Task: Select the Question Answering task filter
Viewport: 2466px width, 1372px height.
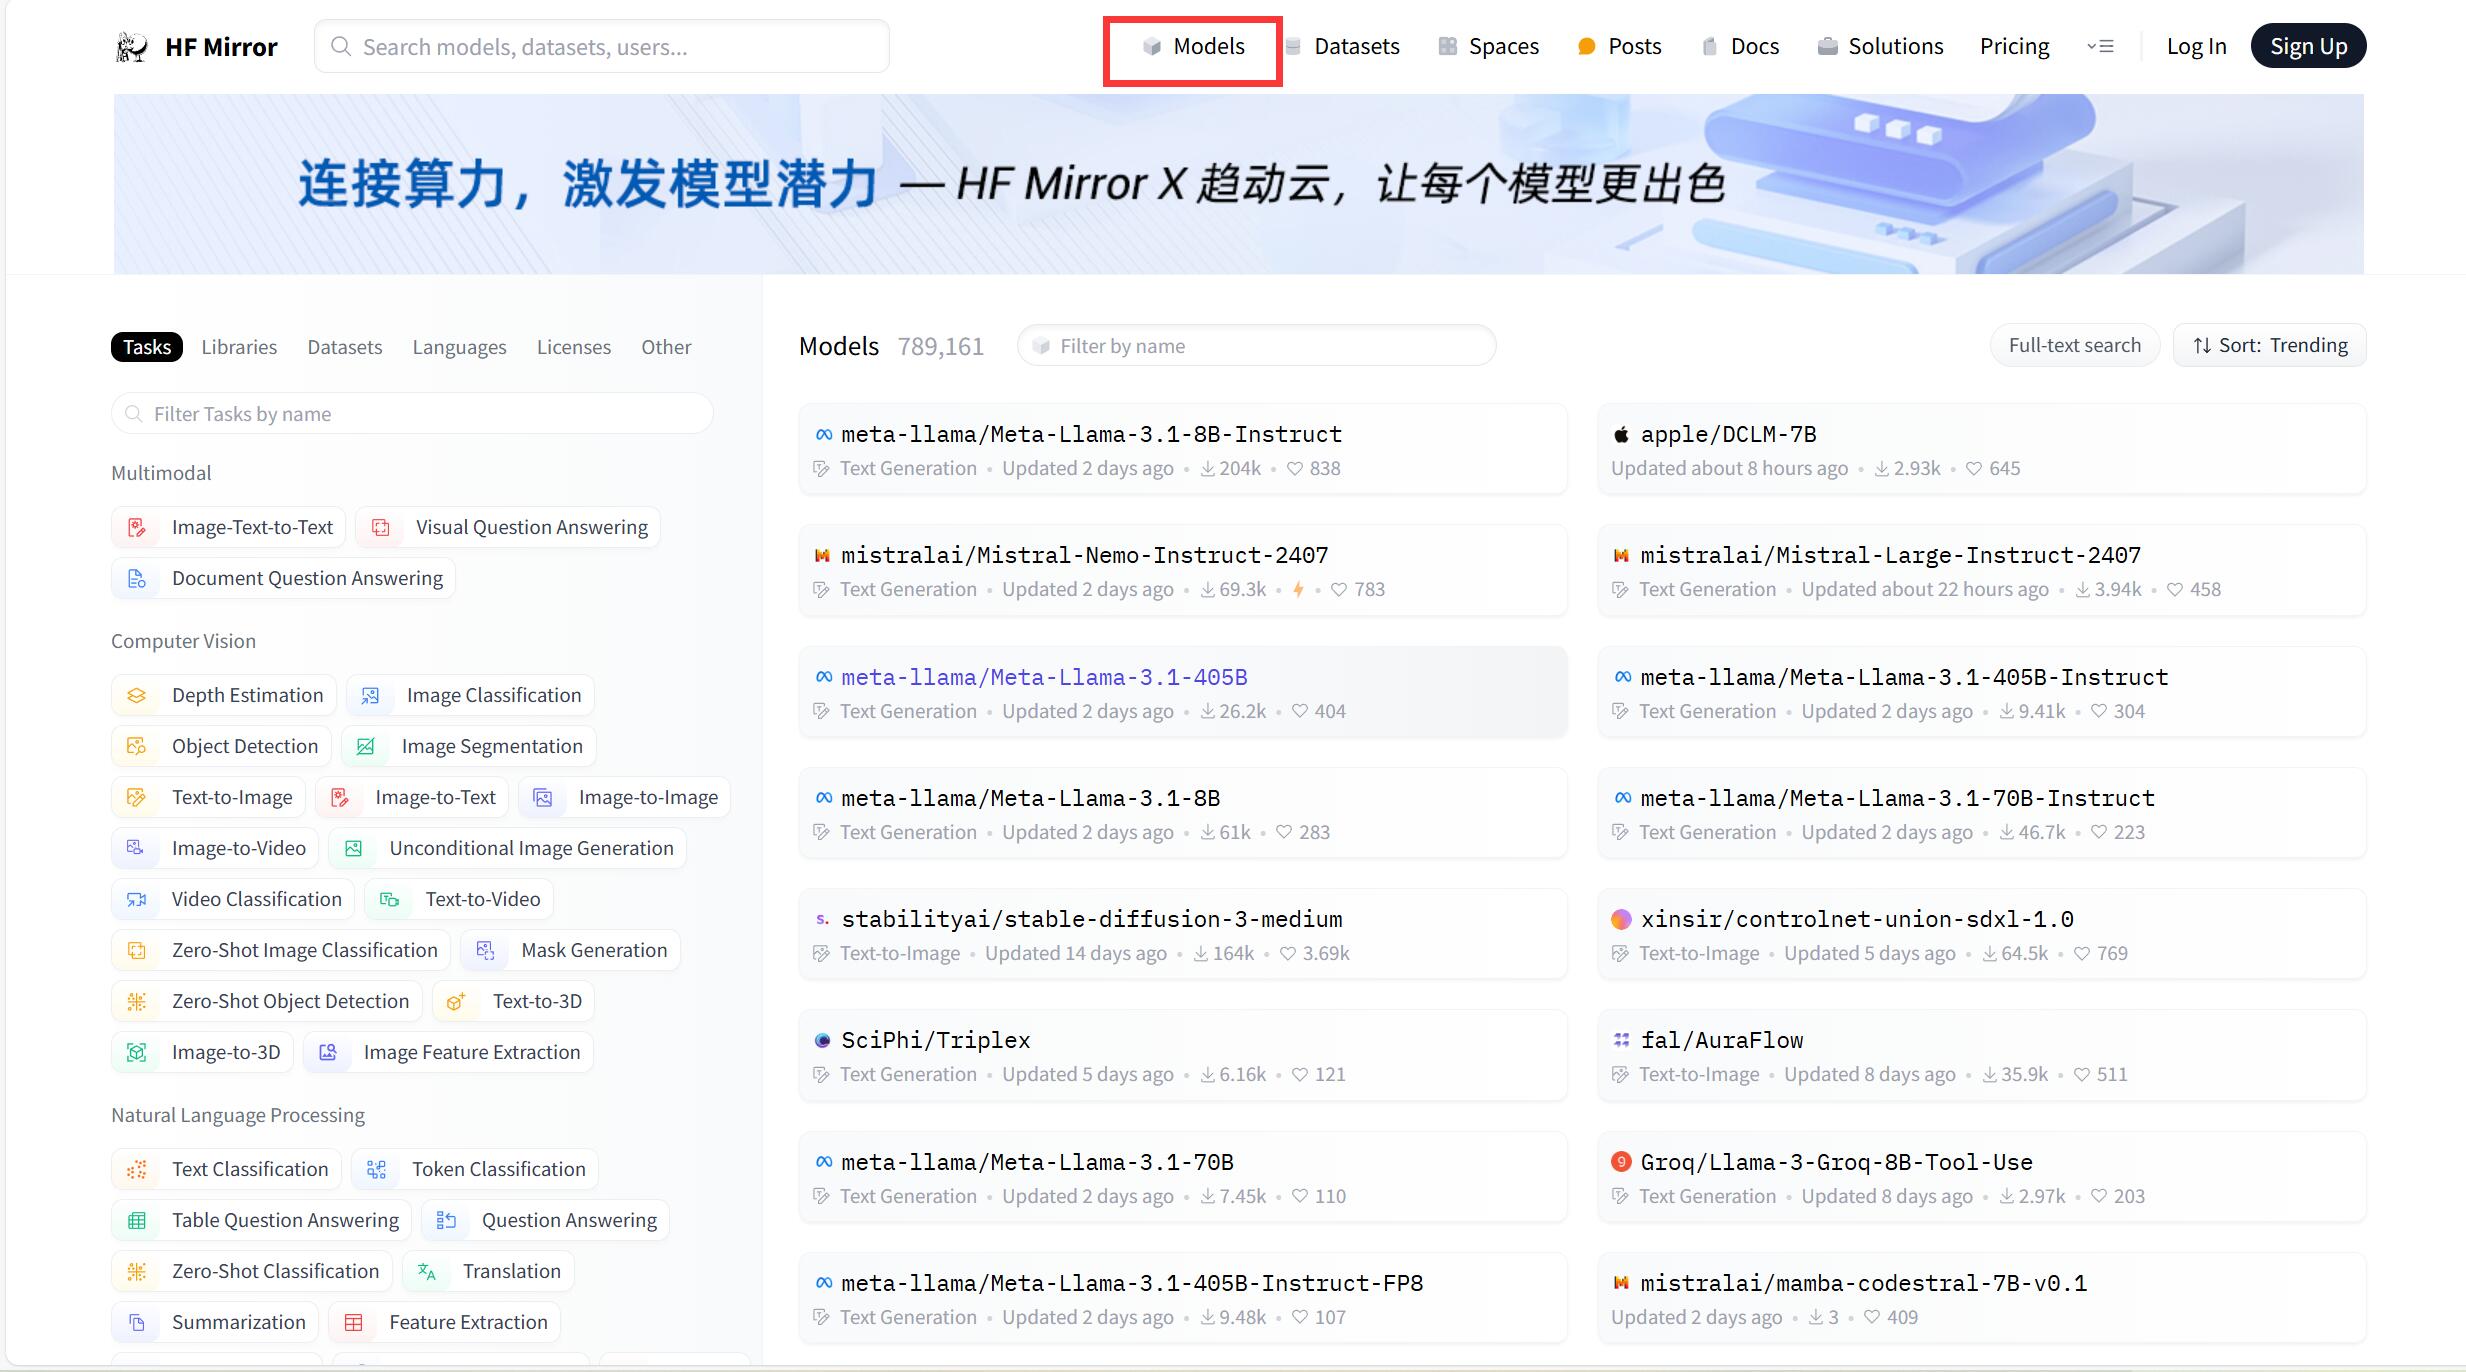Action: [x=545, y=1220]
